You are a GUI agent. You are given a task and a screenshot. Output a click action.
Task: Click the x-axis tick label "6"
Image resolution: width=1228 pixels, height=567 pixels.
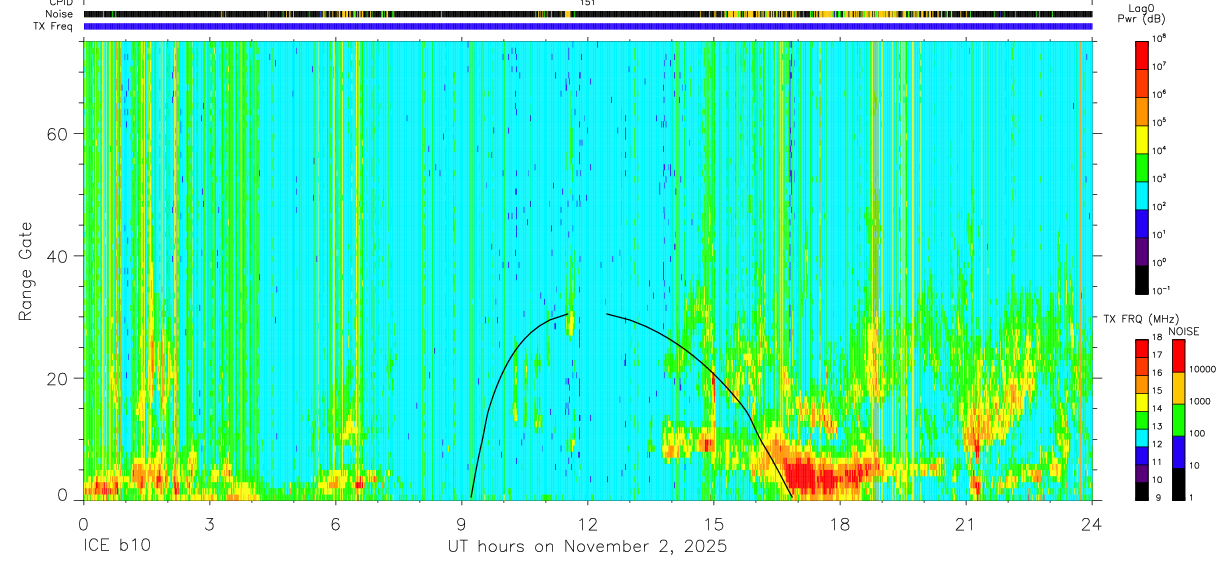(335, 524)
